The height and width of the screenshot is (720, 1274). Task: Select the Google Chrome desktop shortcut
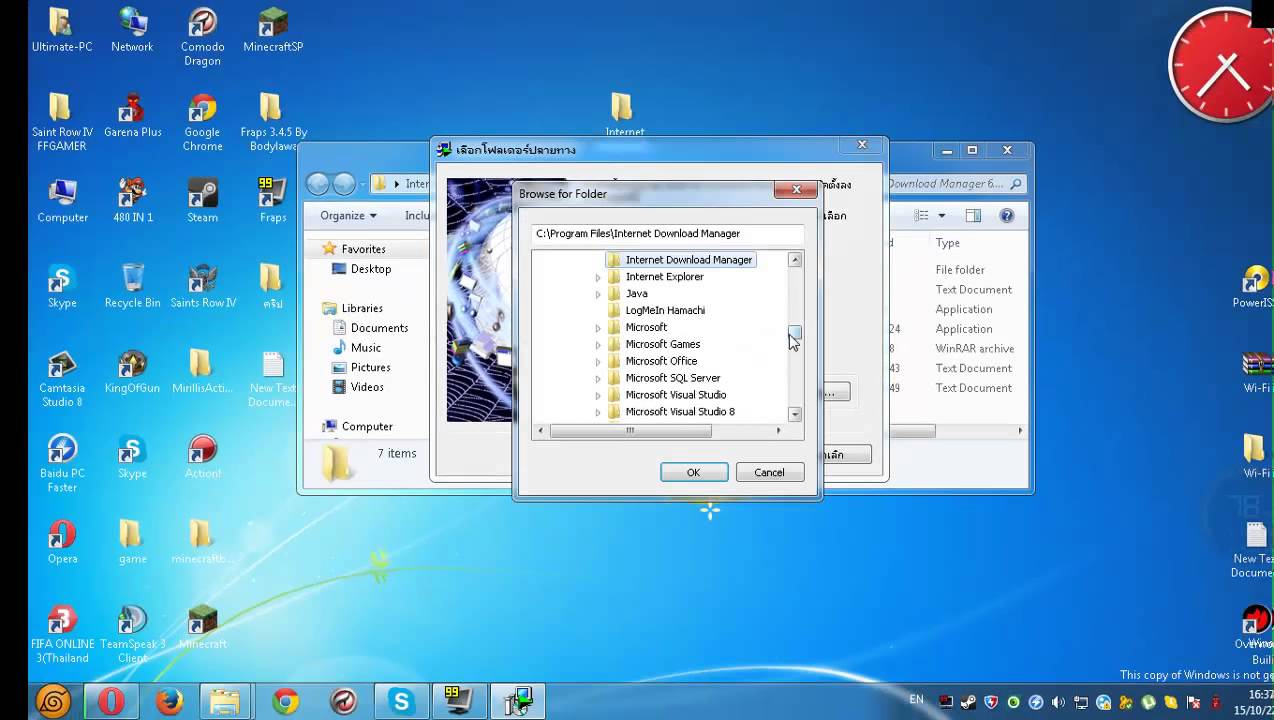click(202, 123)
